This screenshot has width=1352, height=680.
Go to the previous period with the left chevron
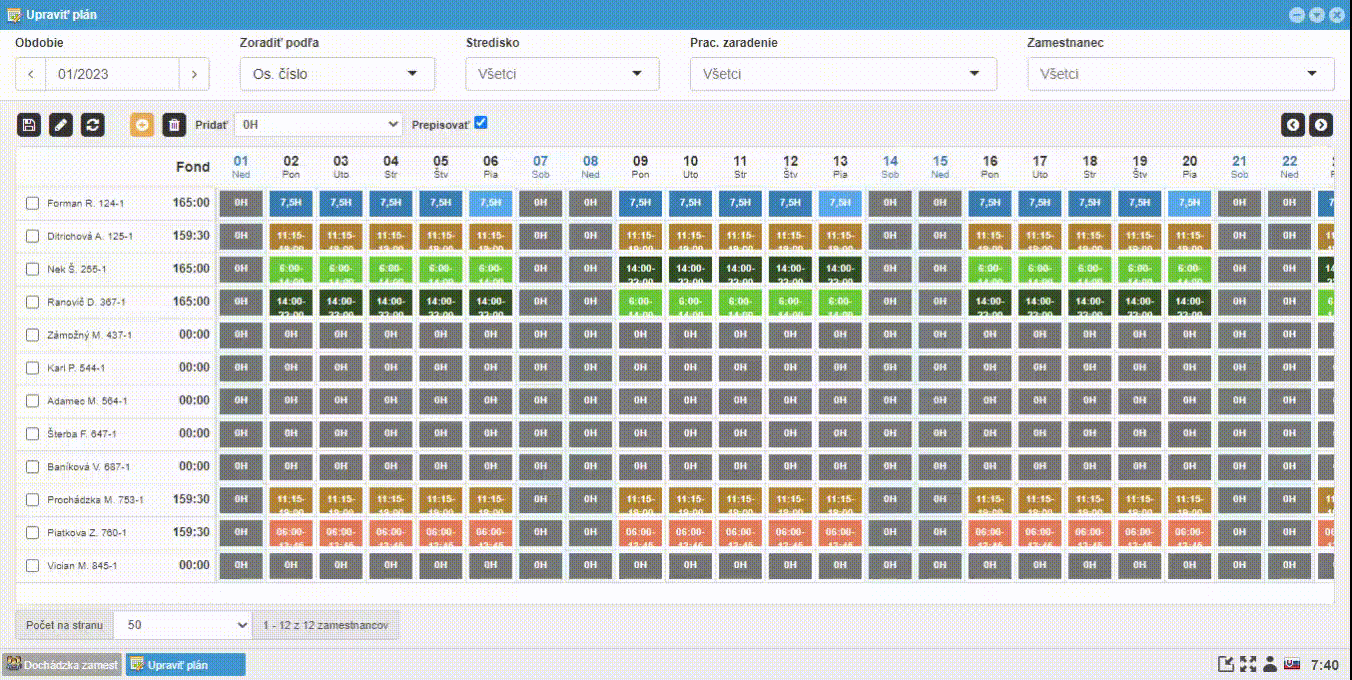coord(31,74)
